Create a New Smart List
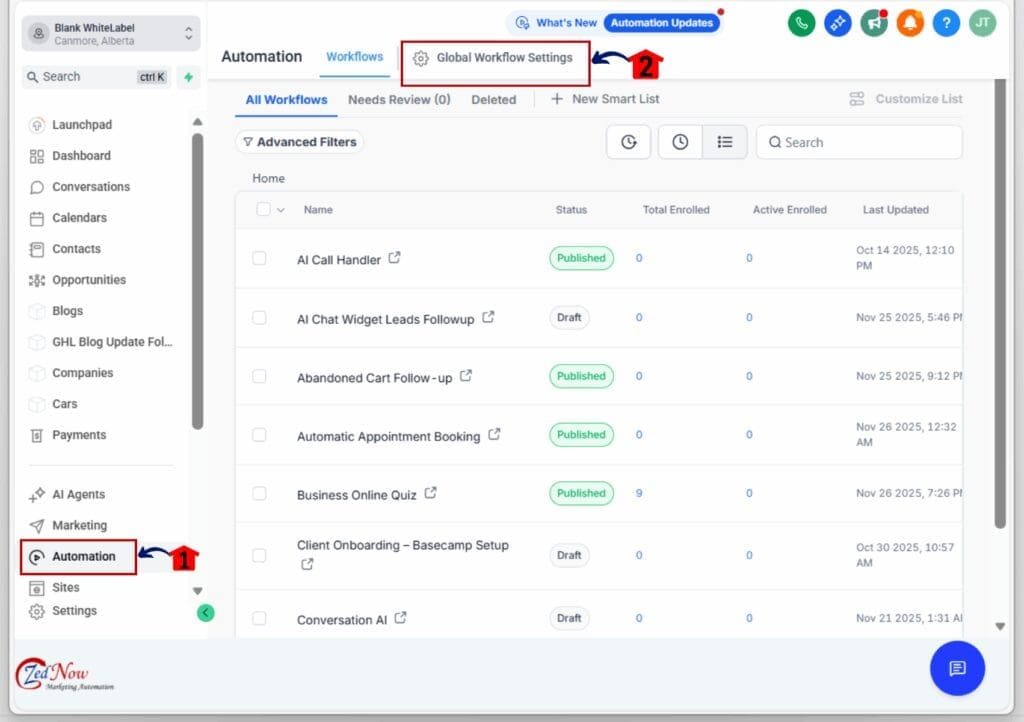 point(605,99)
